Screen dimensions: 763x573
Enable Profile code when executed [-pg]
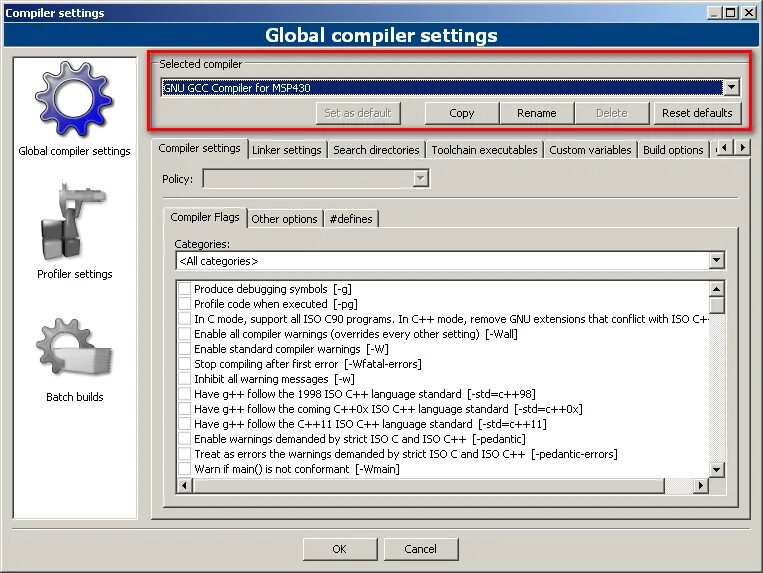point(184,304)
